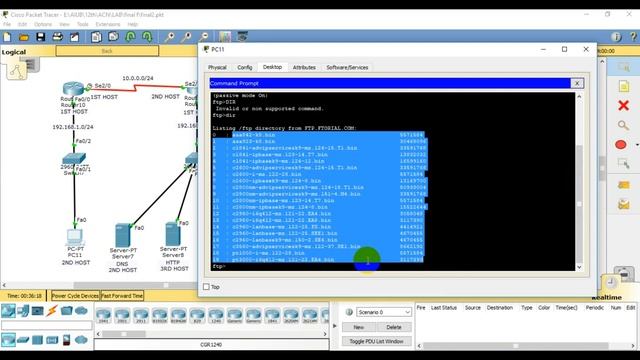Screen dimensions: 640x360
Task: Select the Inspect magnifier tool
Action: pyautogui.click(x=623, y=125)
